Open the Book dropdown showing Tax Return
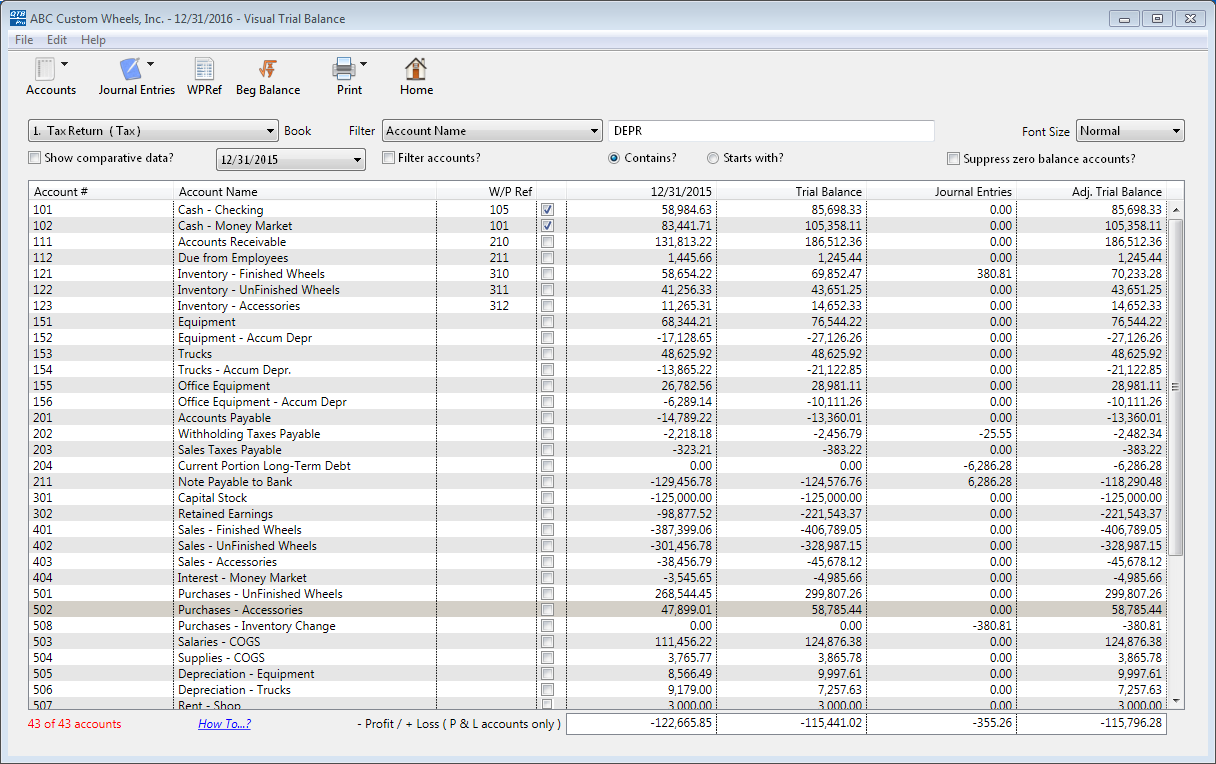Screen dimensions: 1216x764 pyautogui.click(x=153, y=131)
